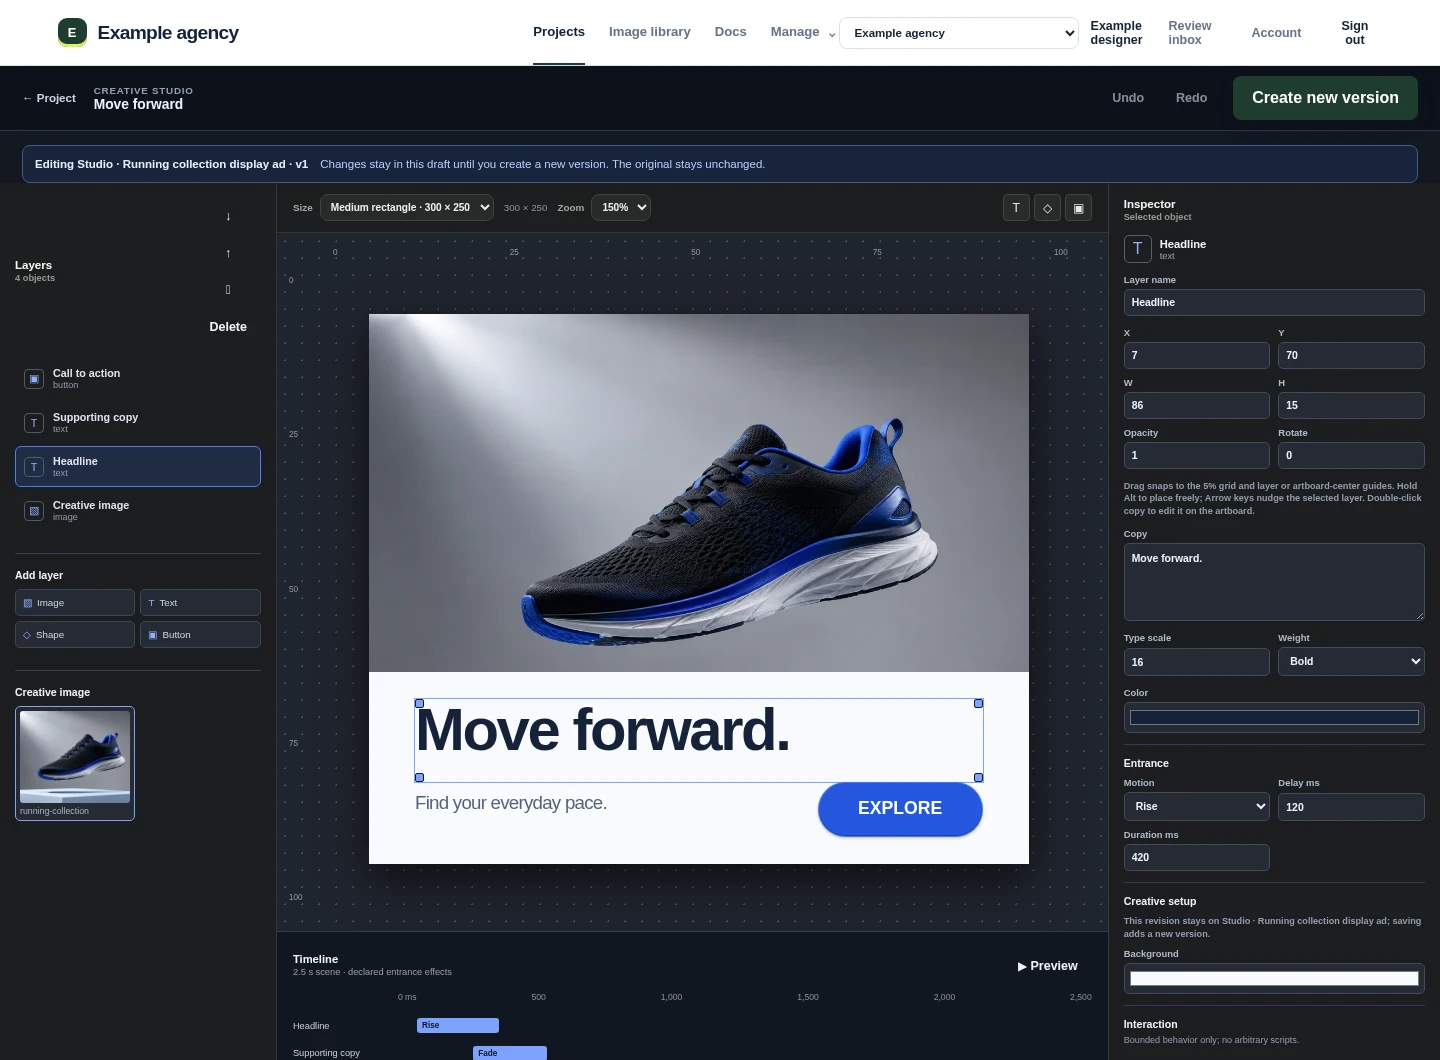Select the Fade bar on timeline
The height and width of the screenshot is (1060, 1440).
coord(510,1053)
